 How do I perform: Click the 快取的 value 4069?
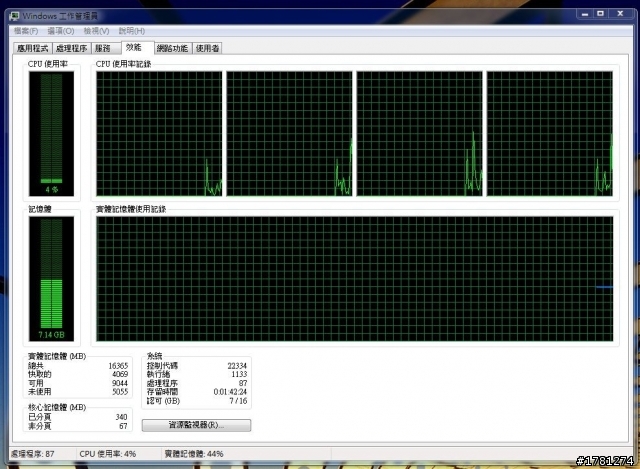pos(120,374)
